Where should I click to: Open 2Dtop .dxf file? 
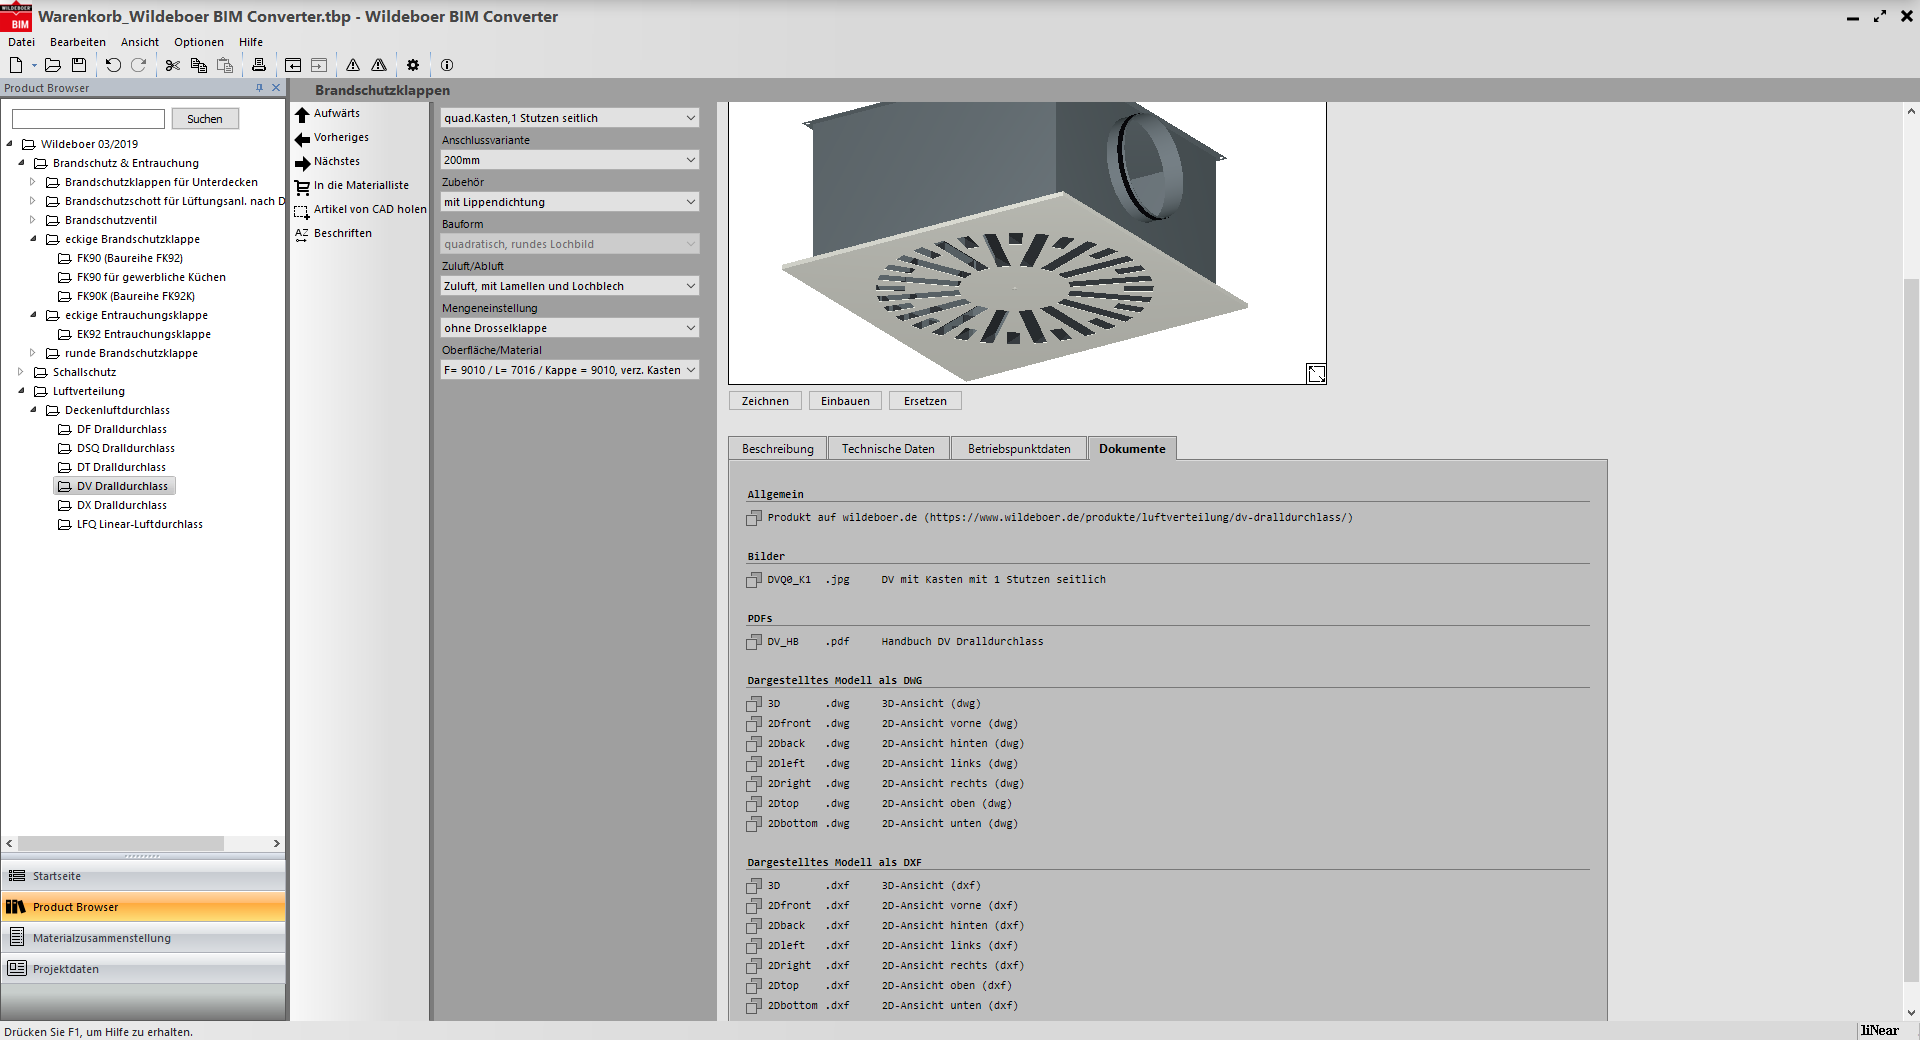879,986
